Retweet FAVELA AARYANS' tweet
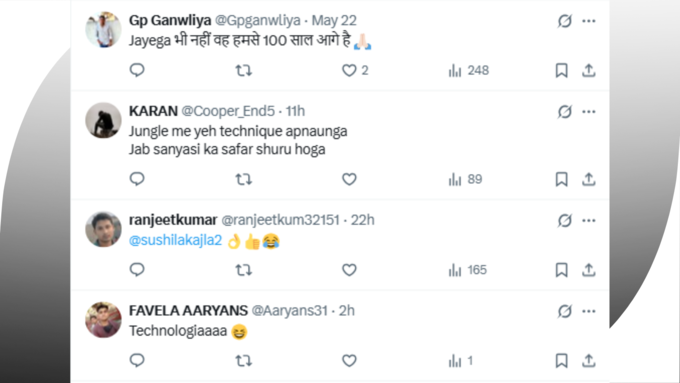680x383 pixels. (243, 360)
